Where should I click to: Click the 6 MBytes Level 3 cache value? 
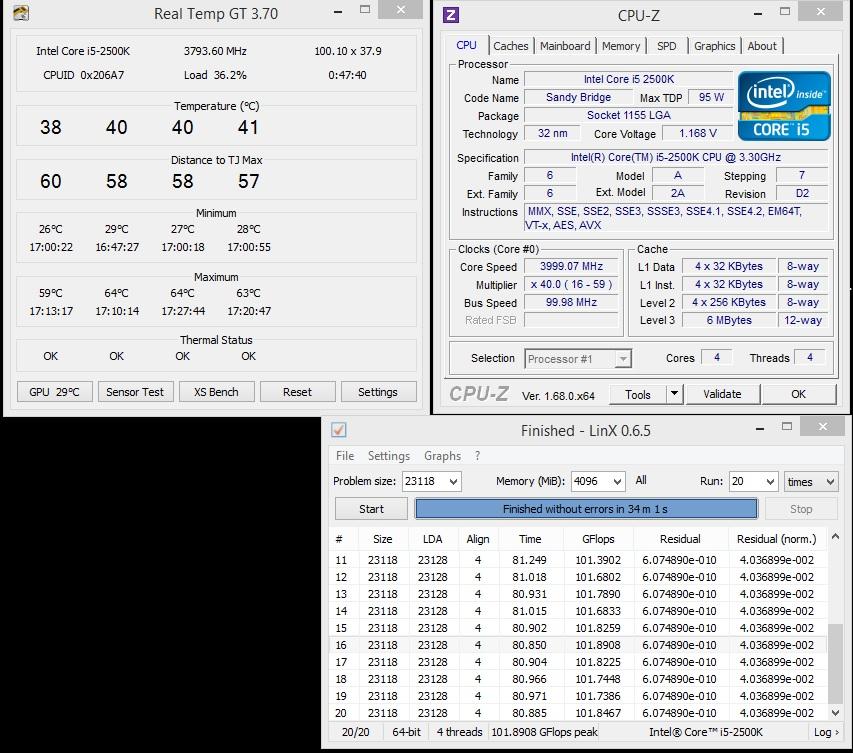tap(729, 320)
